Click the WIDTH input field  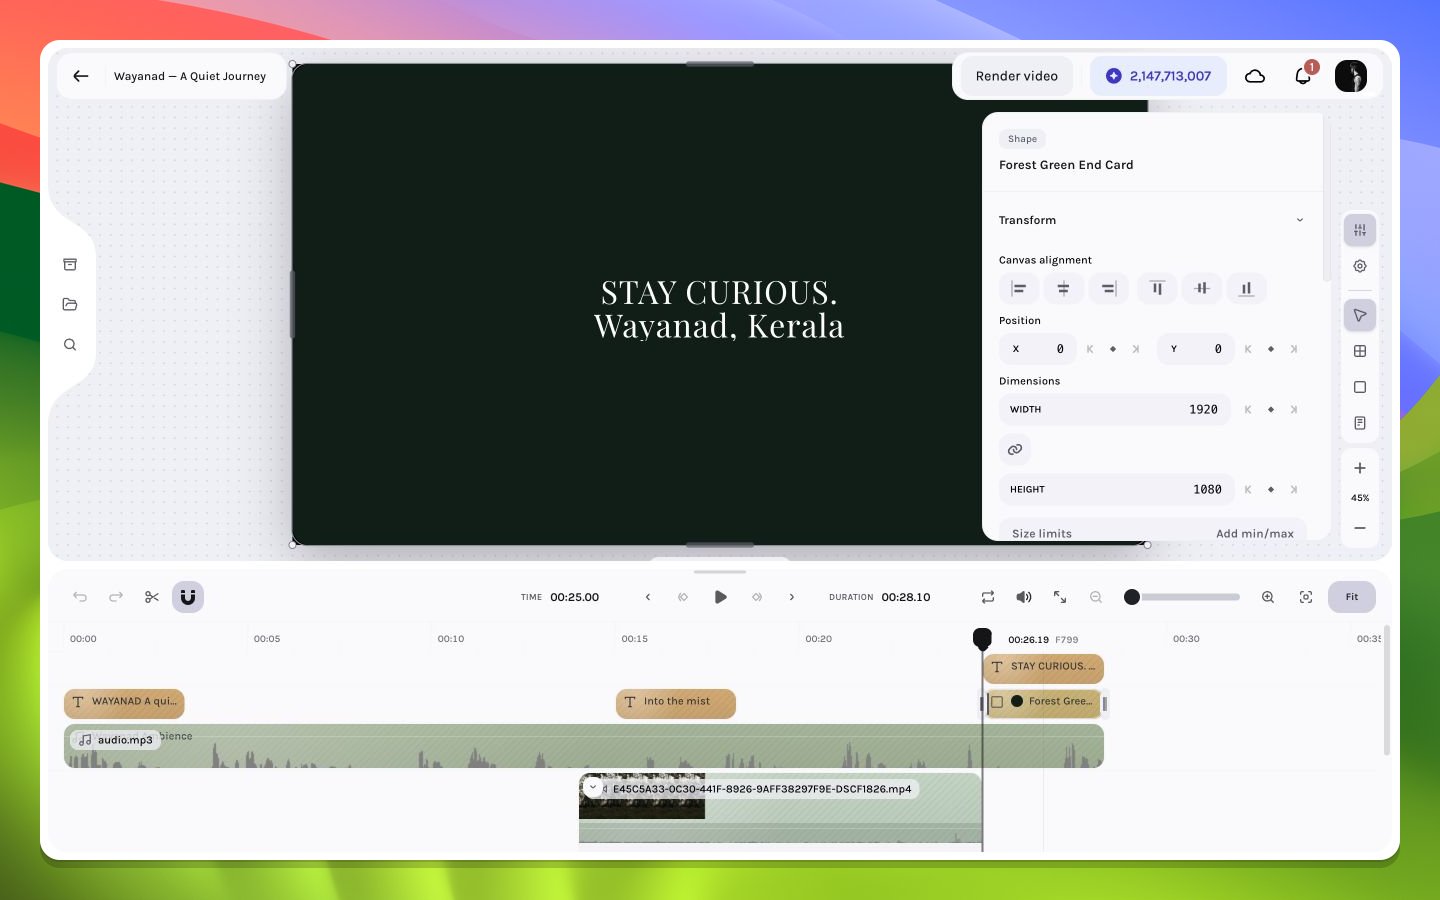(1117, 410)
